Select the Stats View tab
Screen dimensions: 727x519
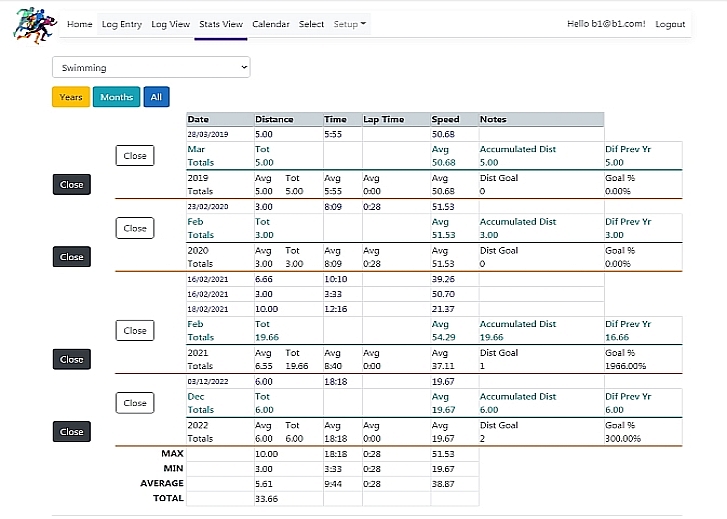(221, 24)
